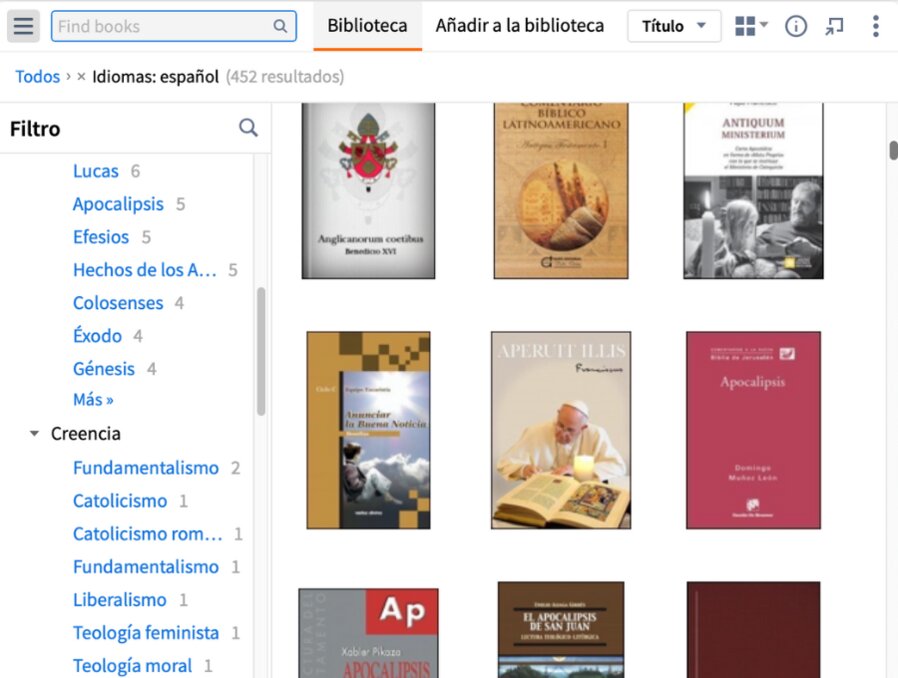The image size is (898, 678).
Task: Collapse the Creencia section
Action: pos(34,433)
